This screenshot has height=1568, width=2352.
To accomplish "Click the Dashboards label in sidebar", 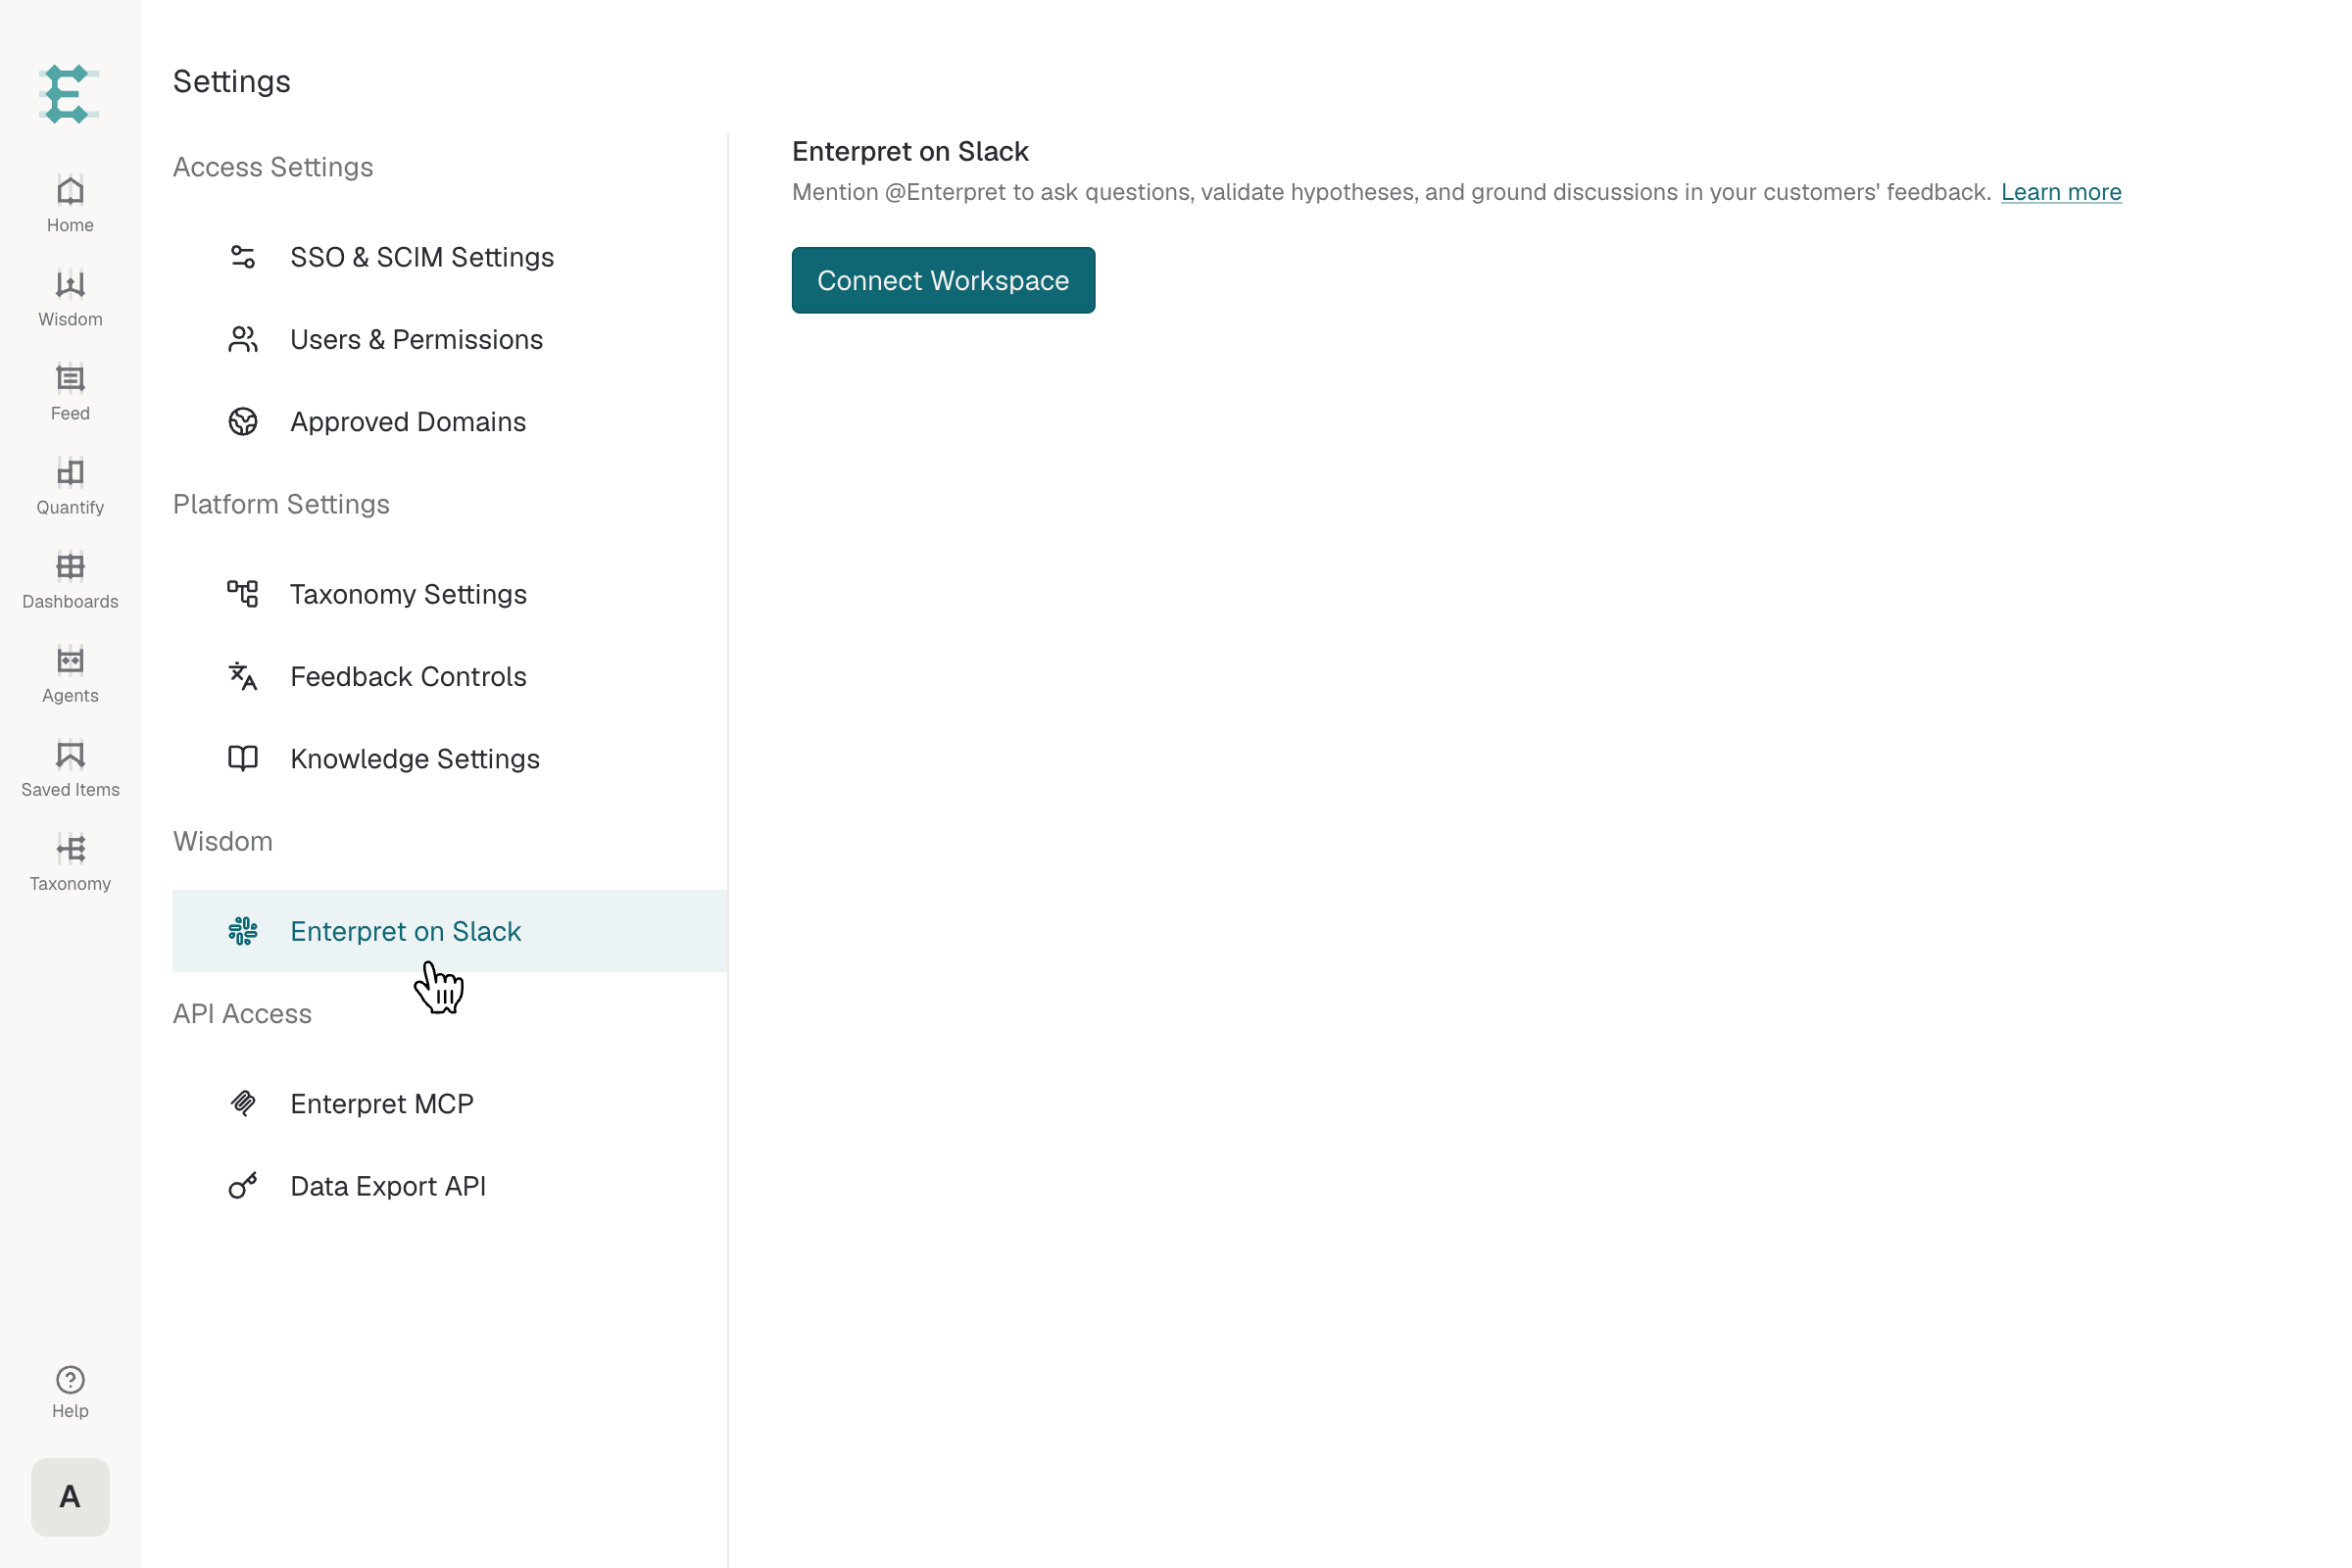I will point(70,601).
